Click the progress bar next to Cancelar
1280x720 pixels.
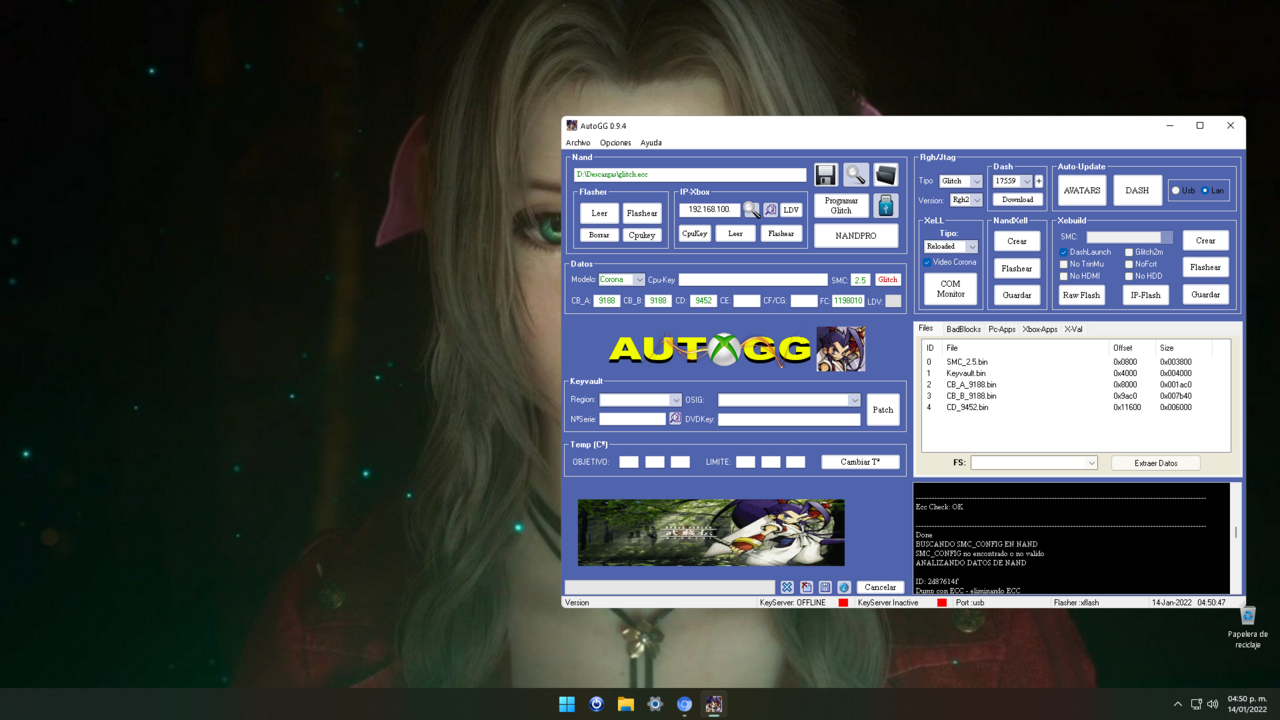(x=670, y=587)
